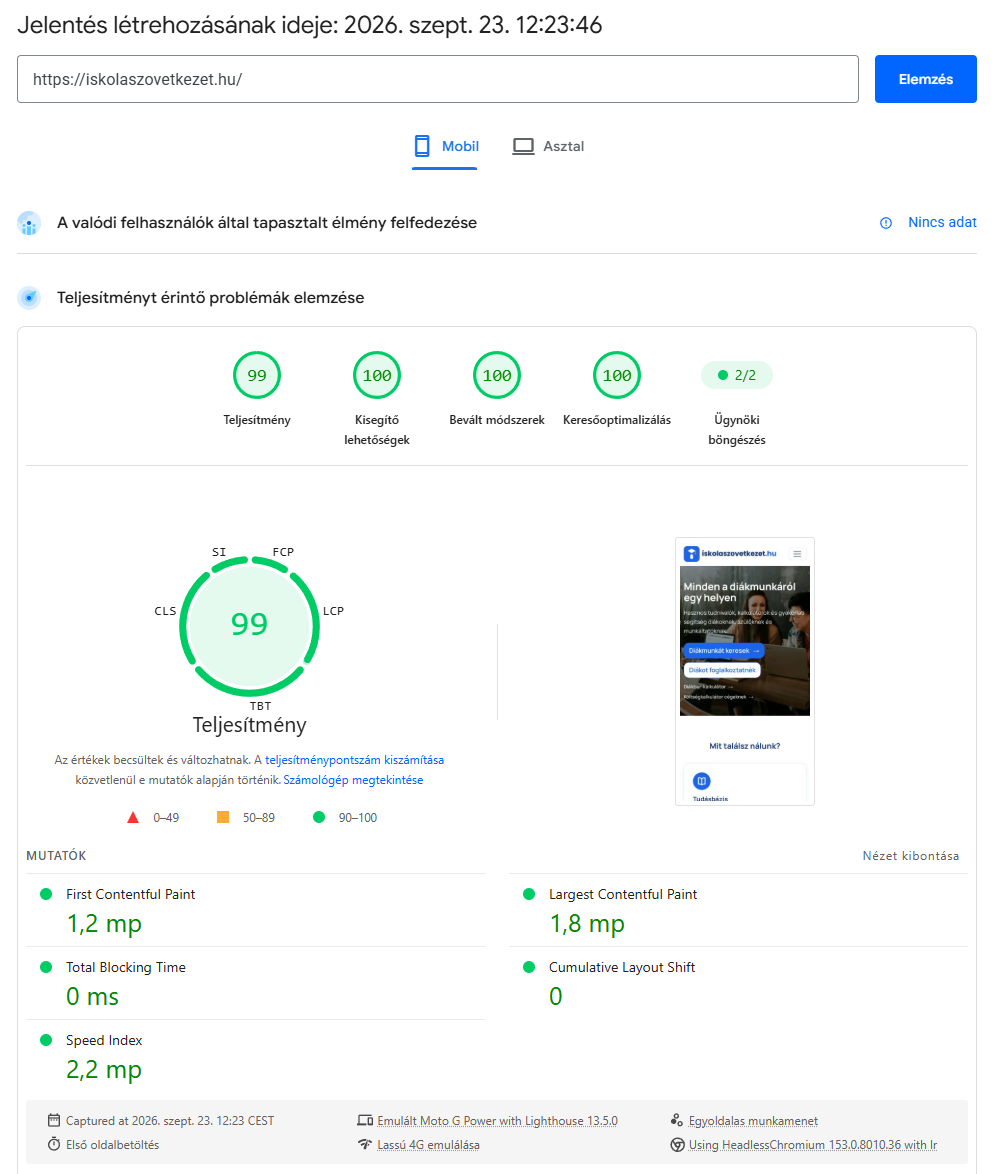Click the Captured at 2026. szept. 23. text
This screenshot has height=1174, width=995.
click(170, 1121)
